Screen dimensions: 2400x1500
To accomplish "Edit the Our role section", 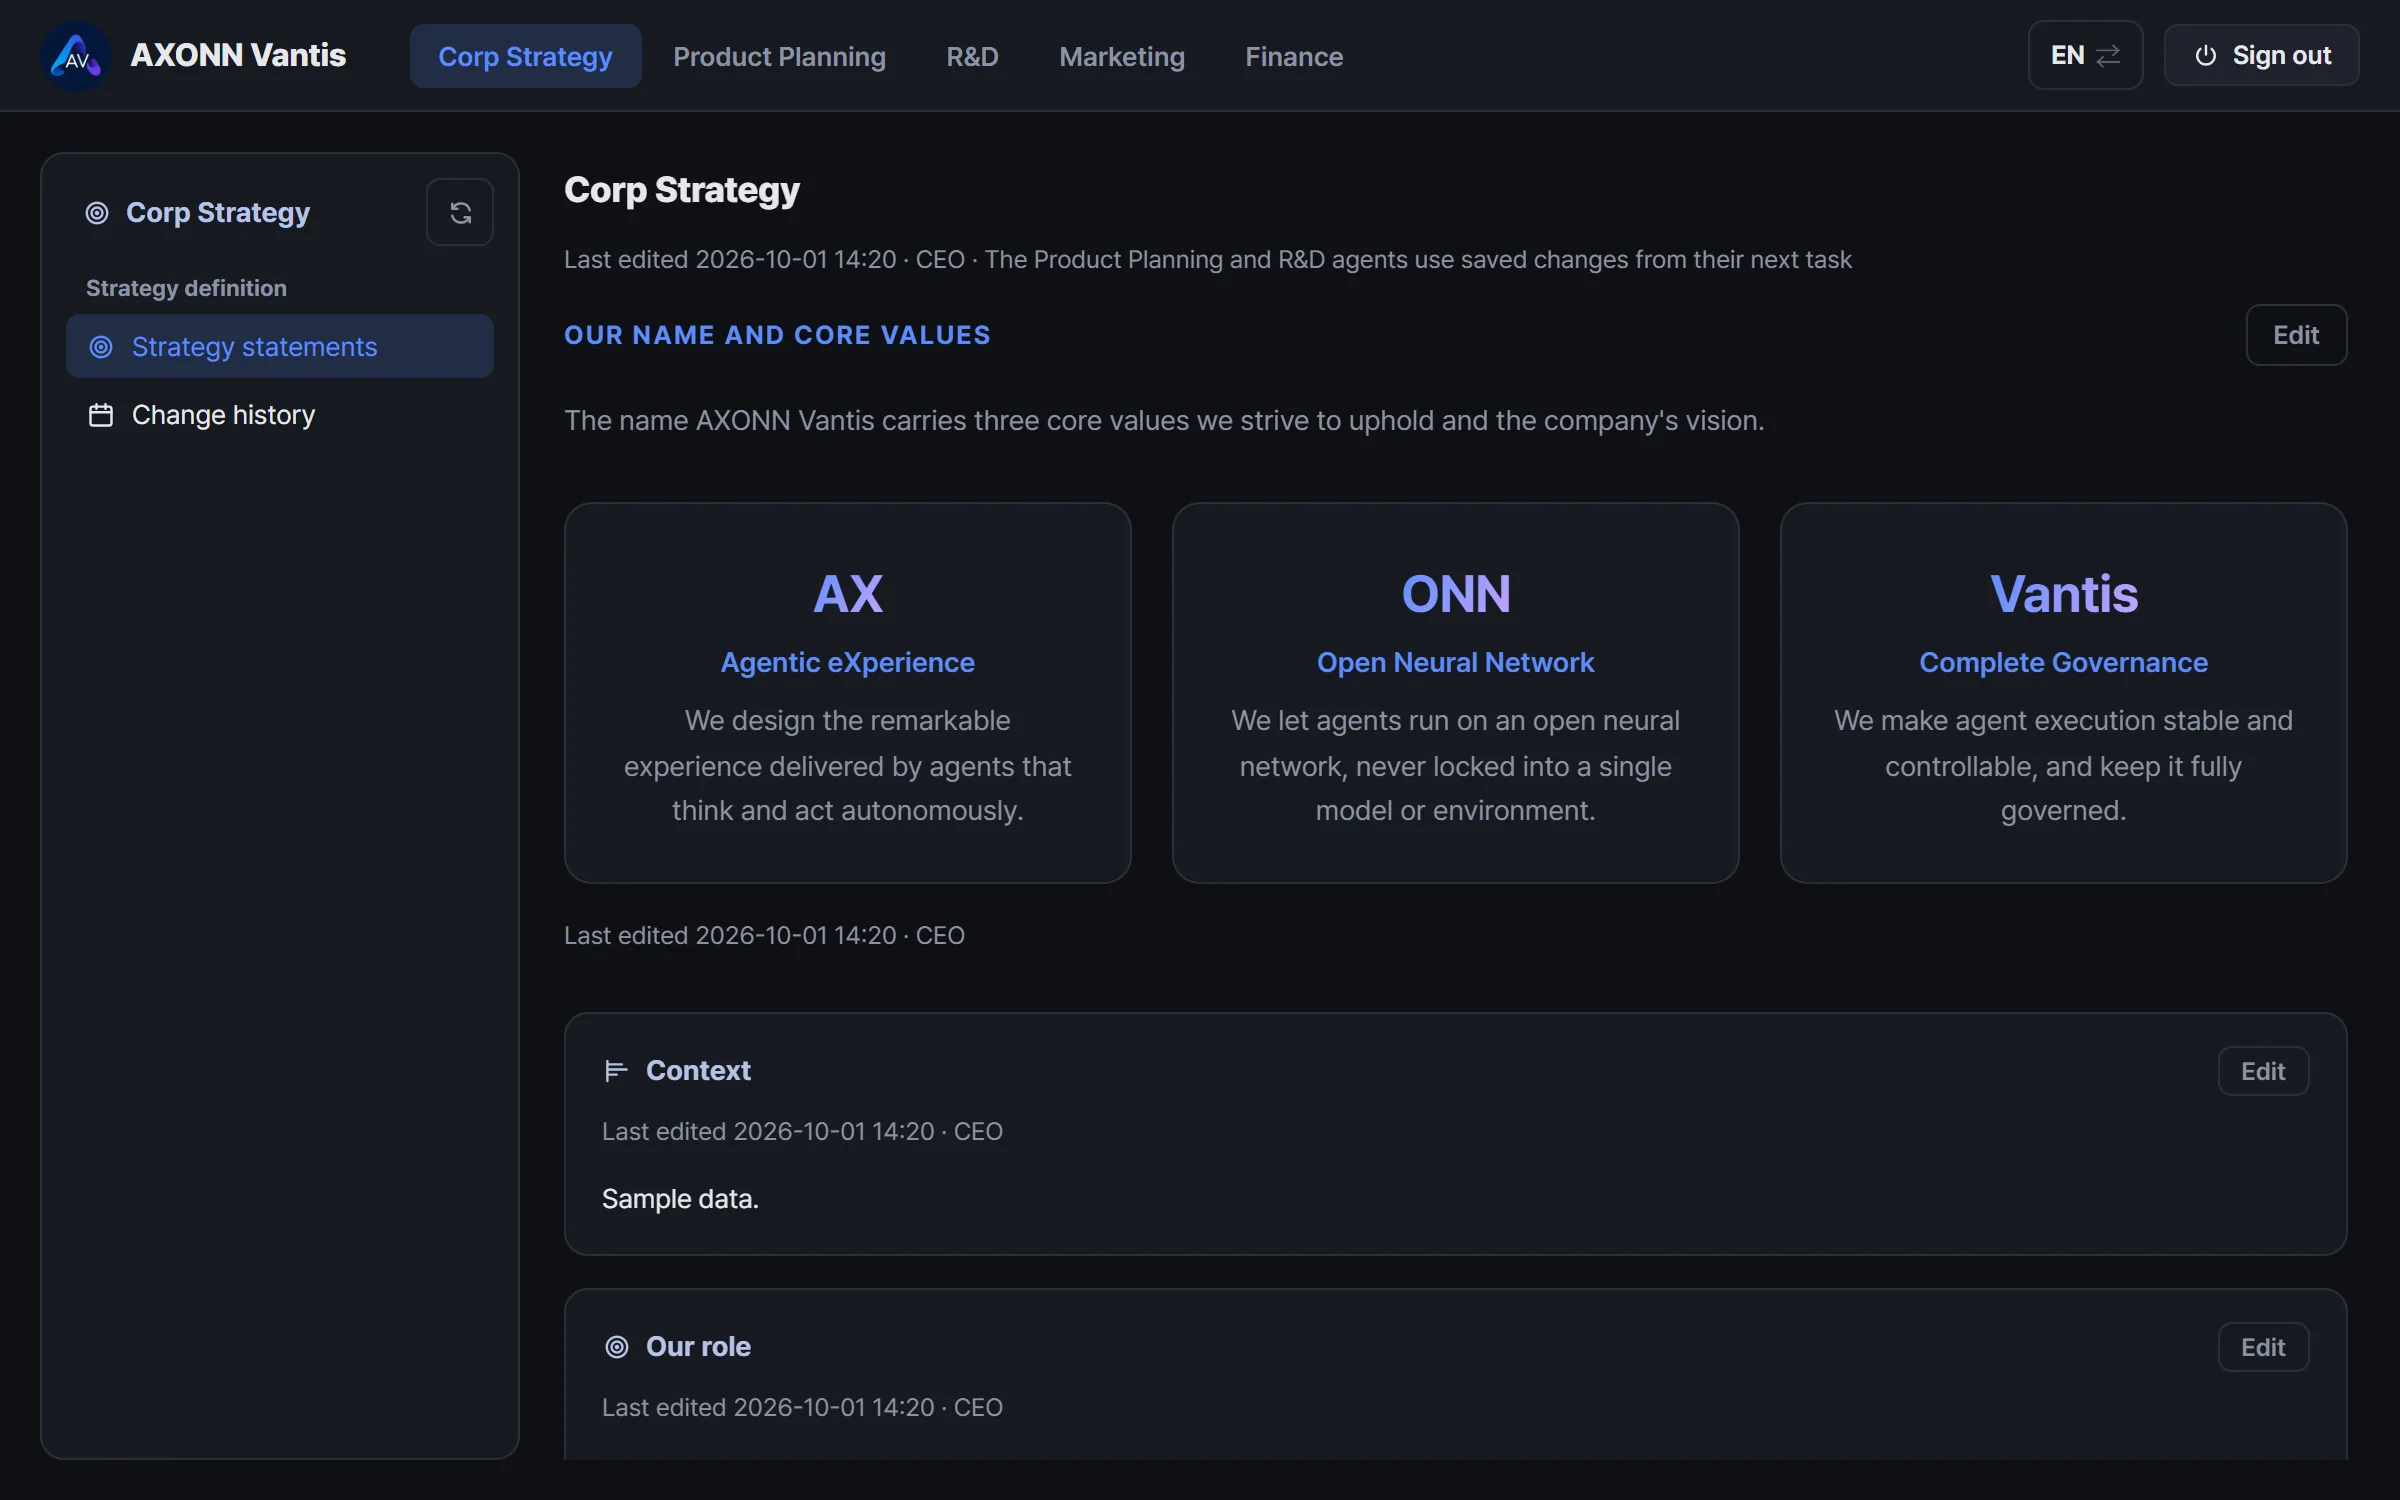I will tap(2263, 1347).
